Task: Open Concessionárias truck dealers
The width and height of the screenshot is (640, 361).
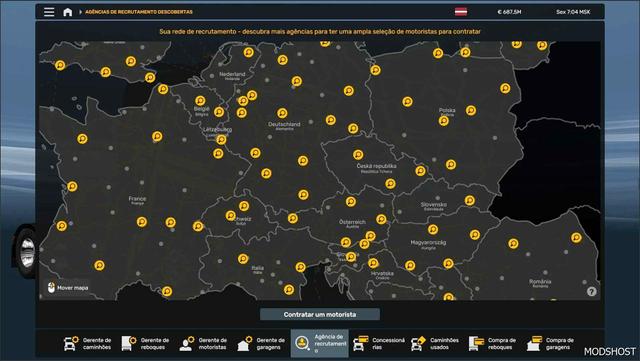Action: (379, 343)
